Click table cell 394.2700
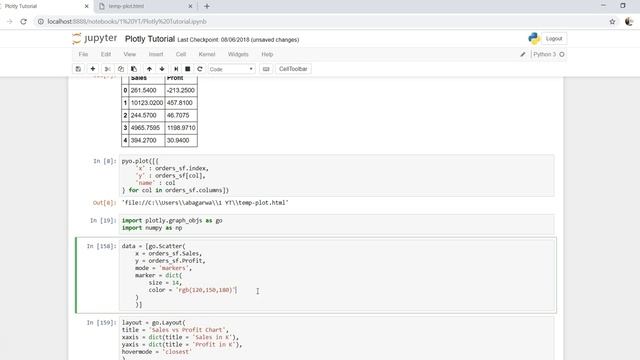 coord(147,140)
